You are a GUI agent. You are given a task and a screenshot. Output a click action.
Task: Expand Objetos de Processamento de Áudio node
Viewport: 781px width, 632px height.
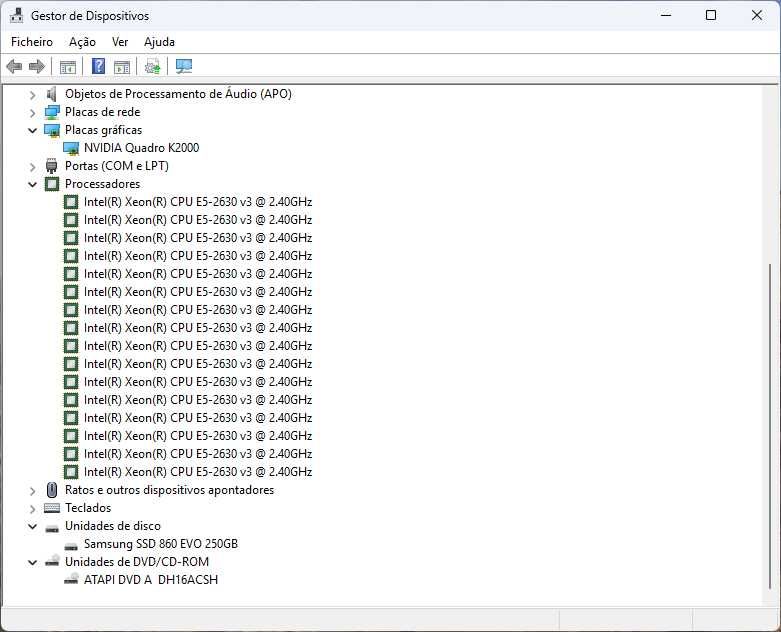pos(32,95)
